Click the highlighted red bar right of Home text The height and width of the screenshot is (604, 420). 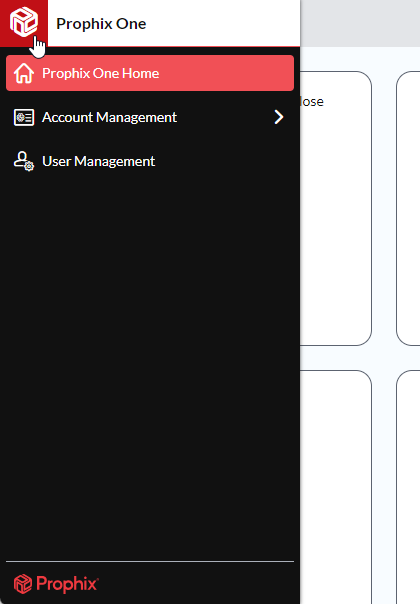click(x=227, y=73)
